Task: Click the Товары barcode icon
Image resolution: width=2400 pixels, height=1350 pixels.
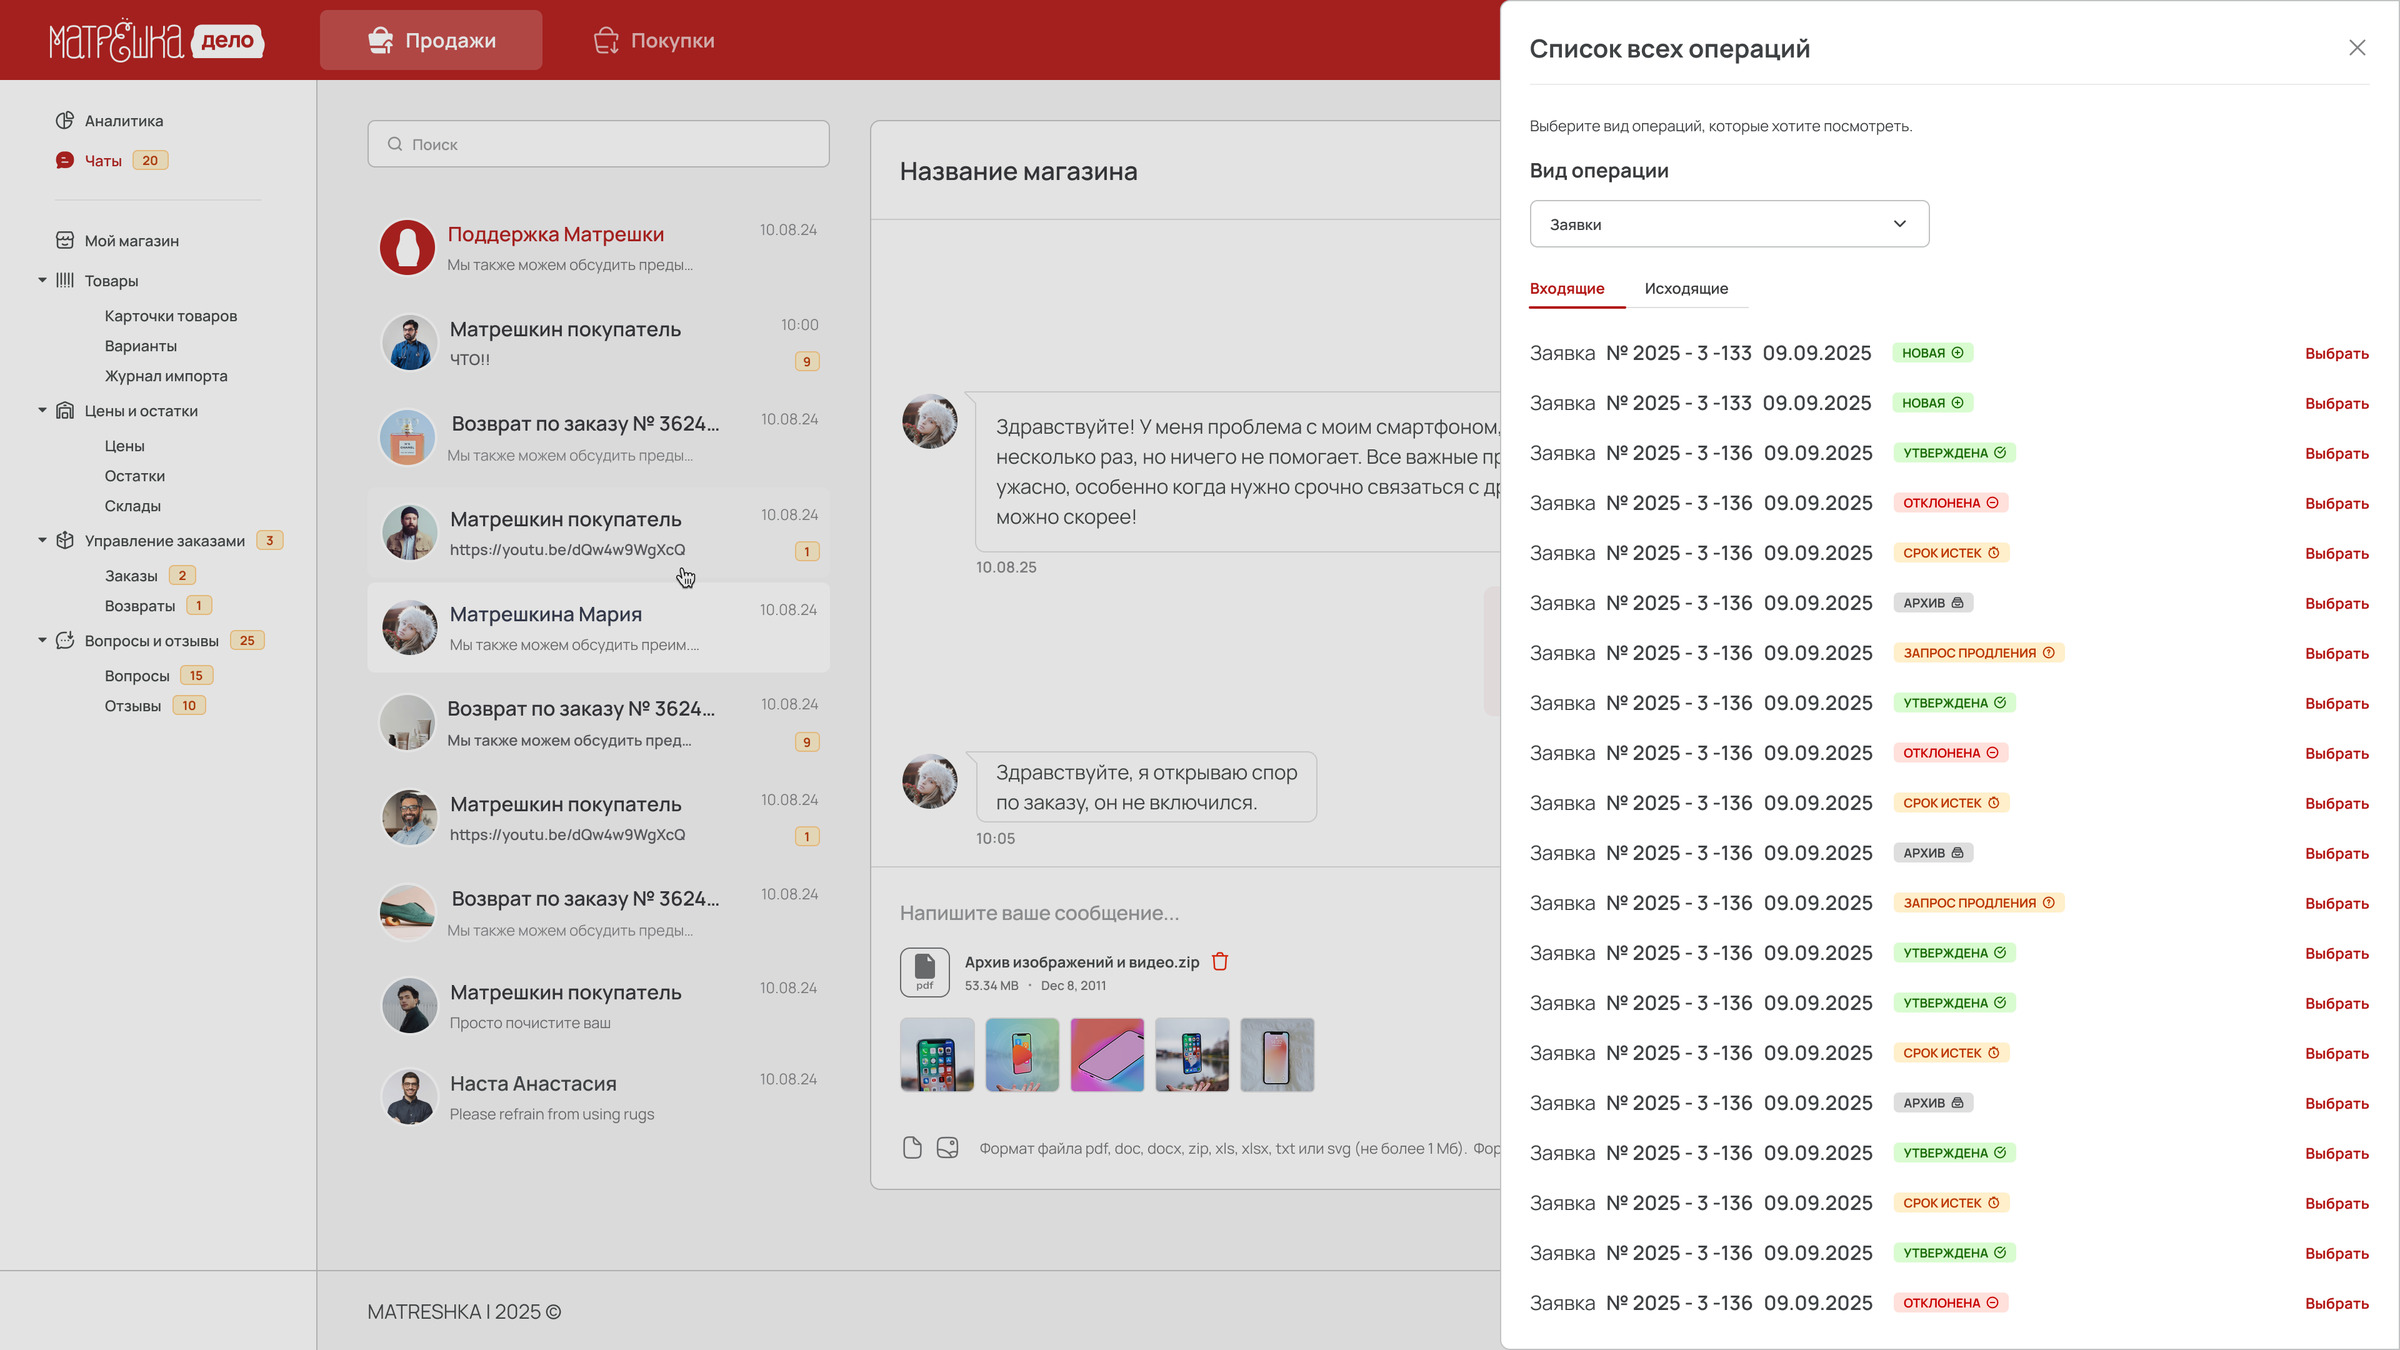Action: point(65,280)
